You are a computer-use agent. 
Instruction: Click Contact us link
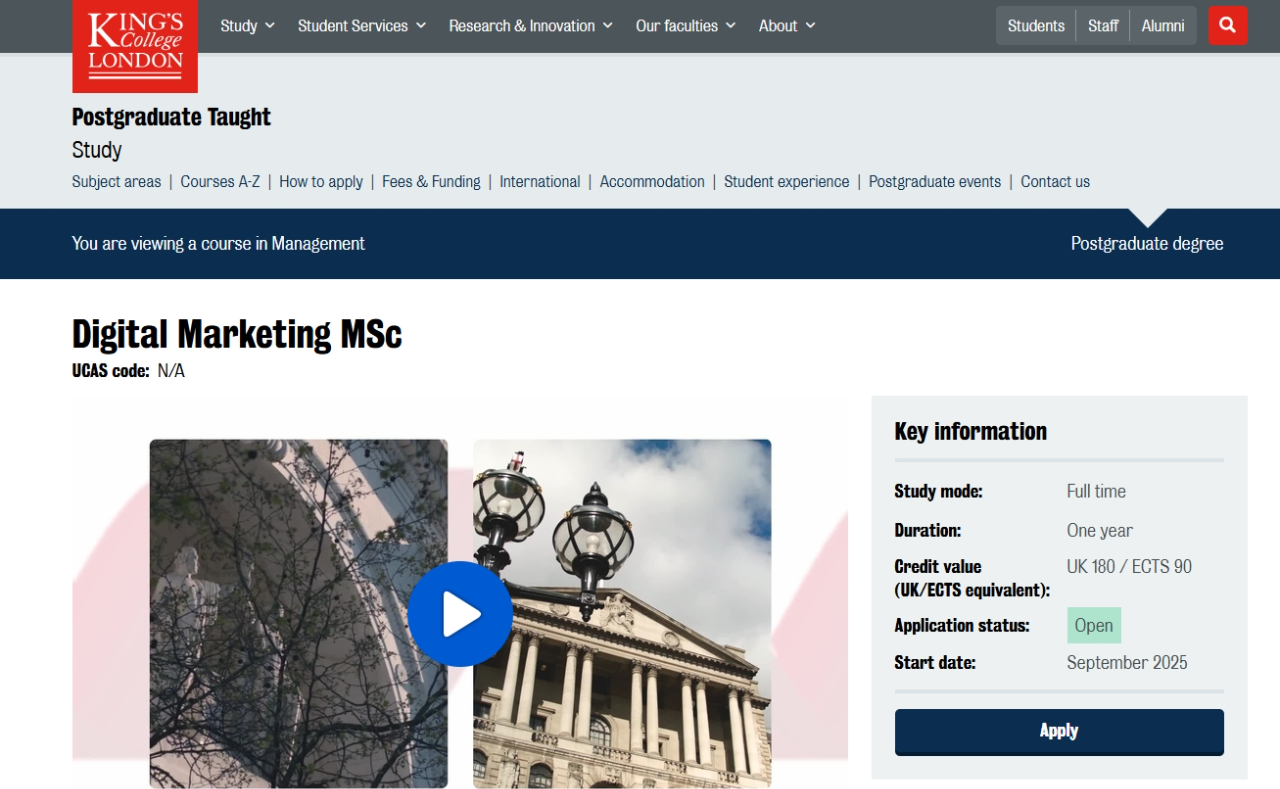tap(1055, 182)
